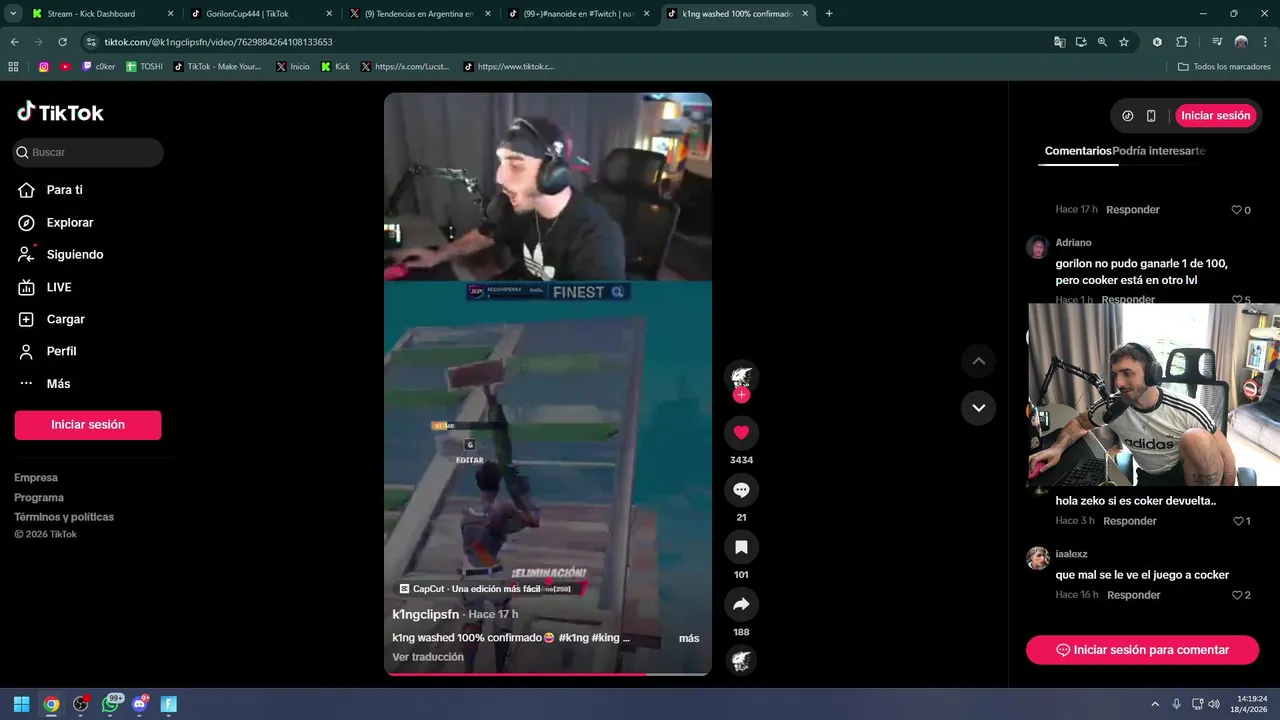Like the video with the heart icon
Image resolution: width=1280 pixels, height=720 pixels.
741,433
